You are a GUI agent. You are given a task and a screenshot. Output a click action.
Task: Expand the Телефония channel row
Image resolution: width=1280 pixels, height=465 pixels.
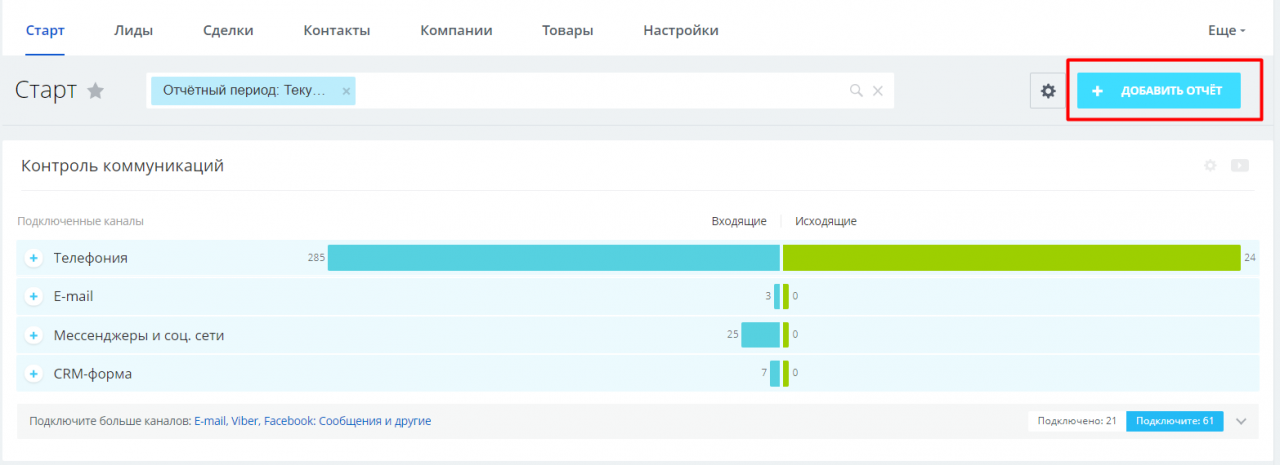click(33, 258)
